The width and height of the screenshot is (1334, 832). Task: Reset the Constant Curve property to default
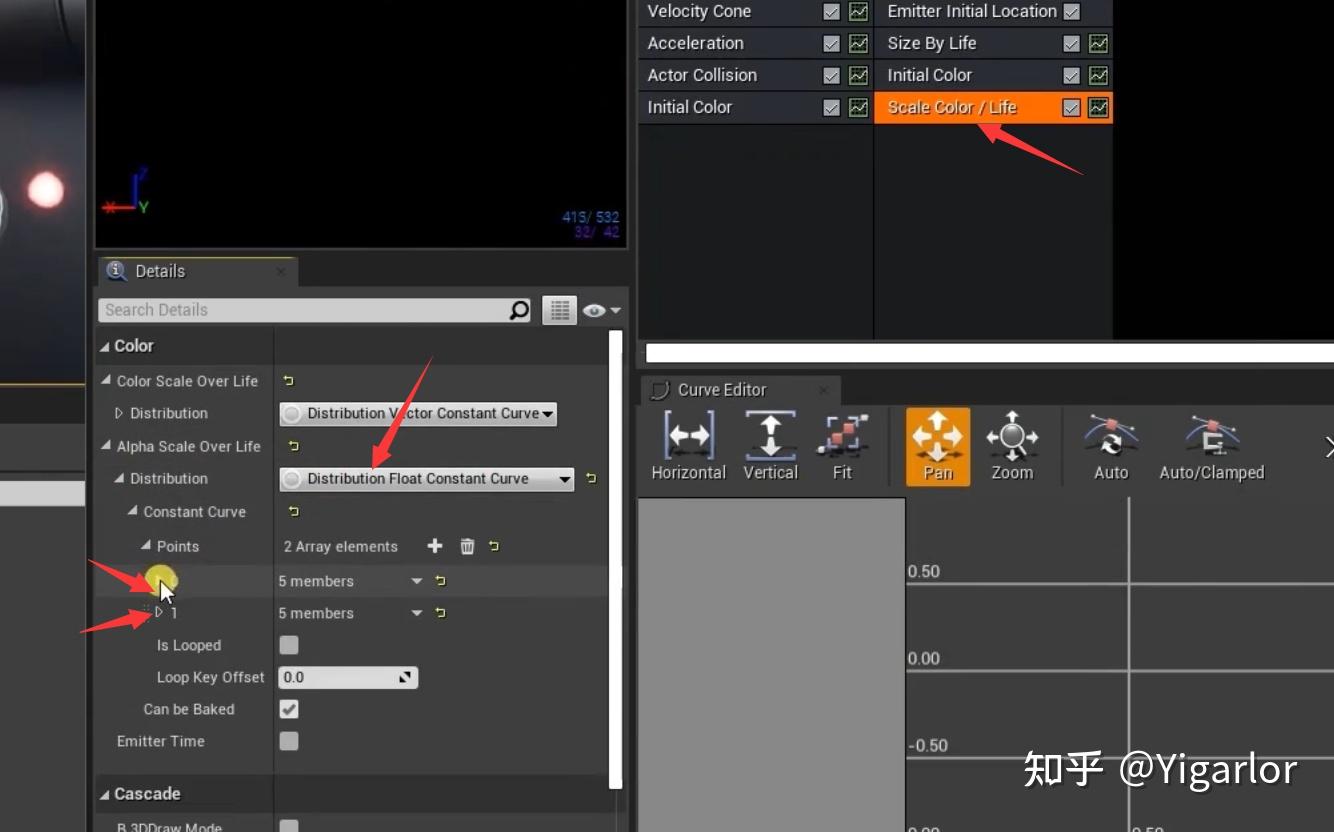(293, 511)
